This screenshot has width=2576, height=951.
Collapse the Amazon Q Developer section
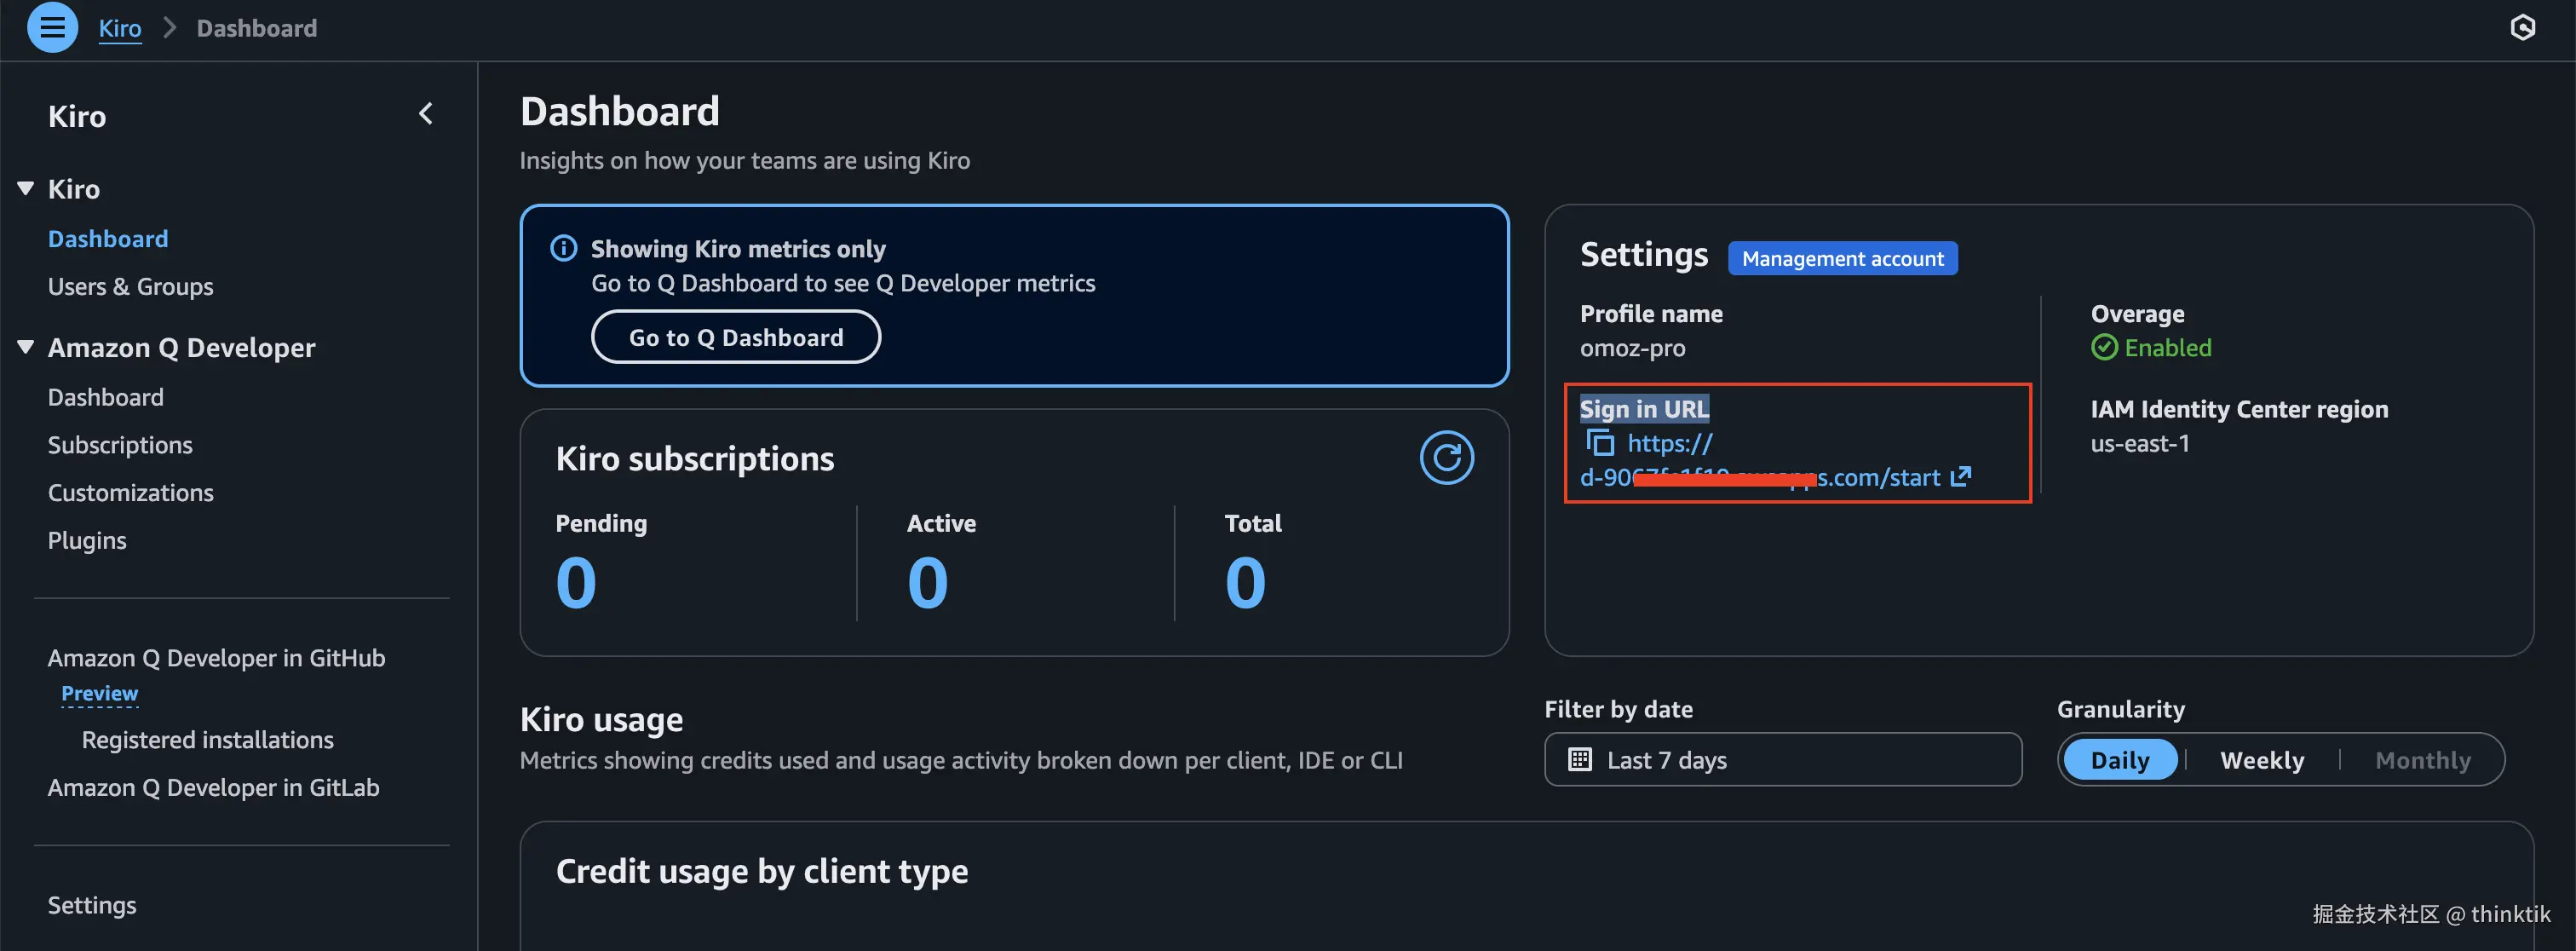point(26,347)
